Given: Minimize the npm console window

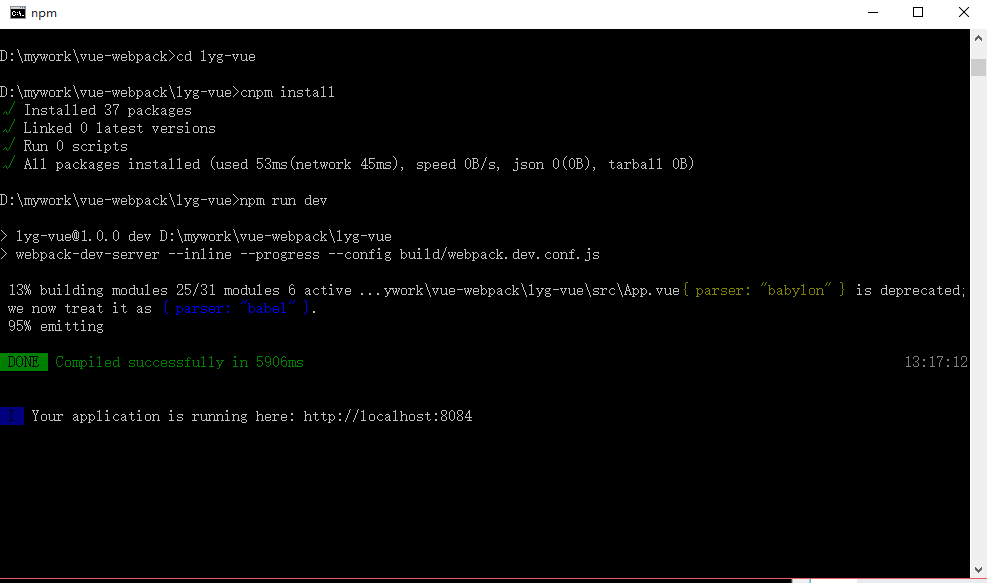Looking at the screenshot, I should pyautogui.click(x=872, y=13).
